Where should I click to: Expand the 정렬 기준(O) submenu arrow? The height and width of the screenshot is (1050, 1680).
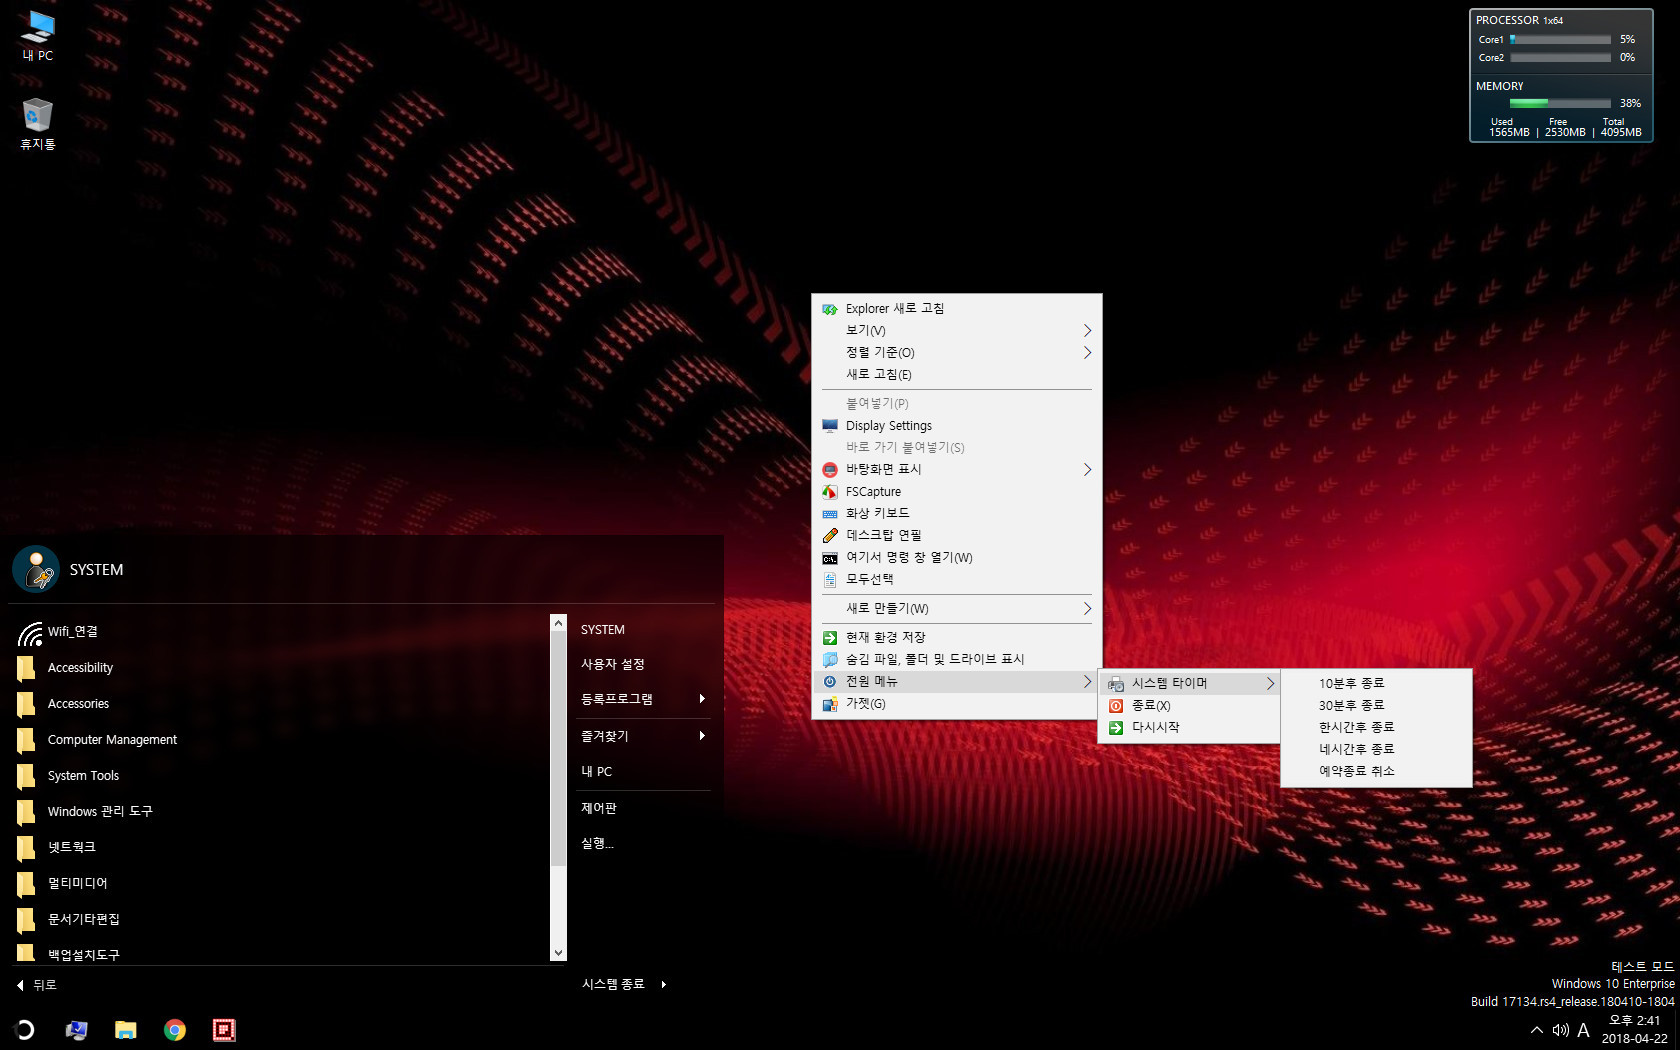[x=1087, y=353]
